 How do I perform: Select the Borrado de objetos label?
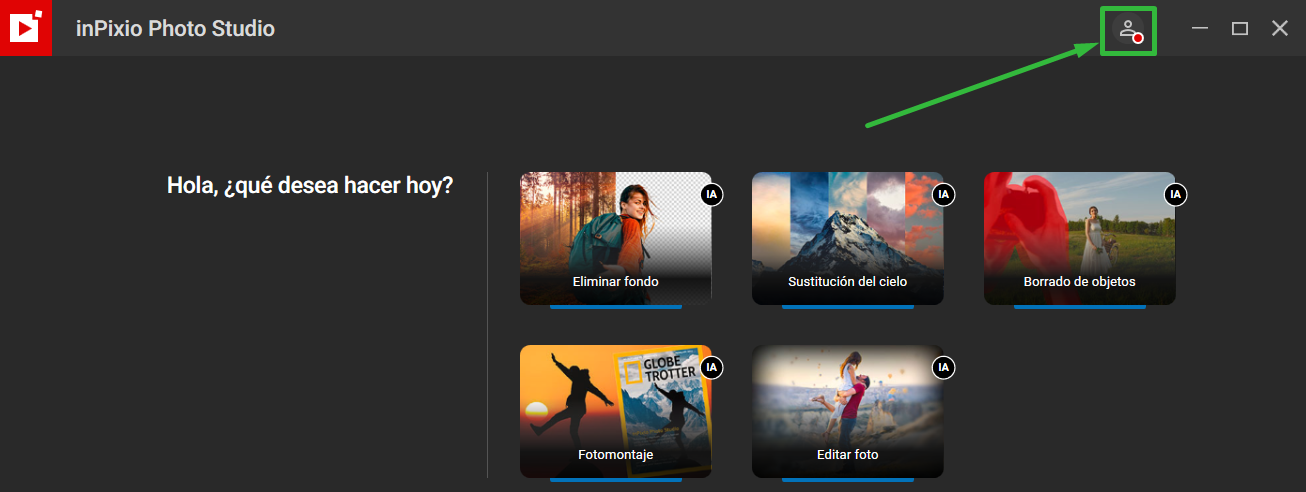(x=1080, y=282)
